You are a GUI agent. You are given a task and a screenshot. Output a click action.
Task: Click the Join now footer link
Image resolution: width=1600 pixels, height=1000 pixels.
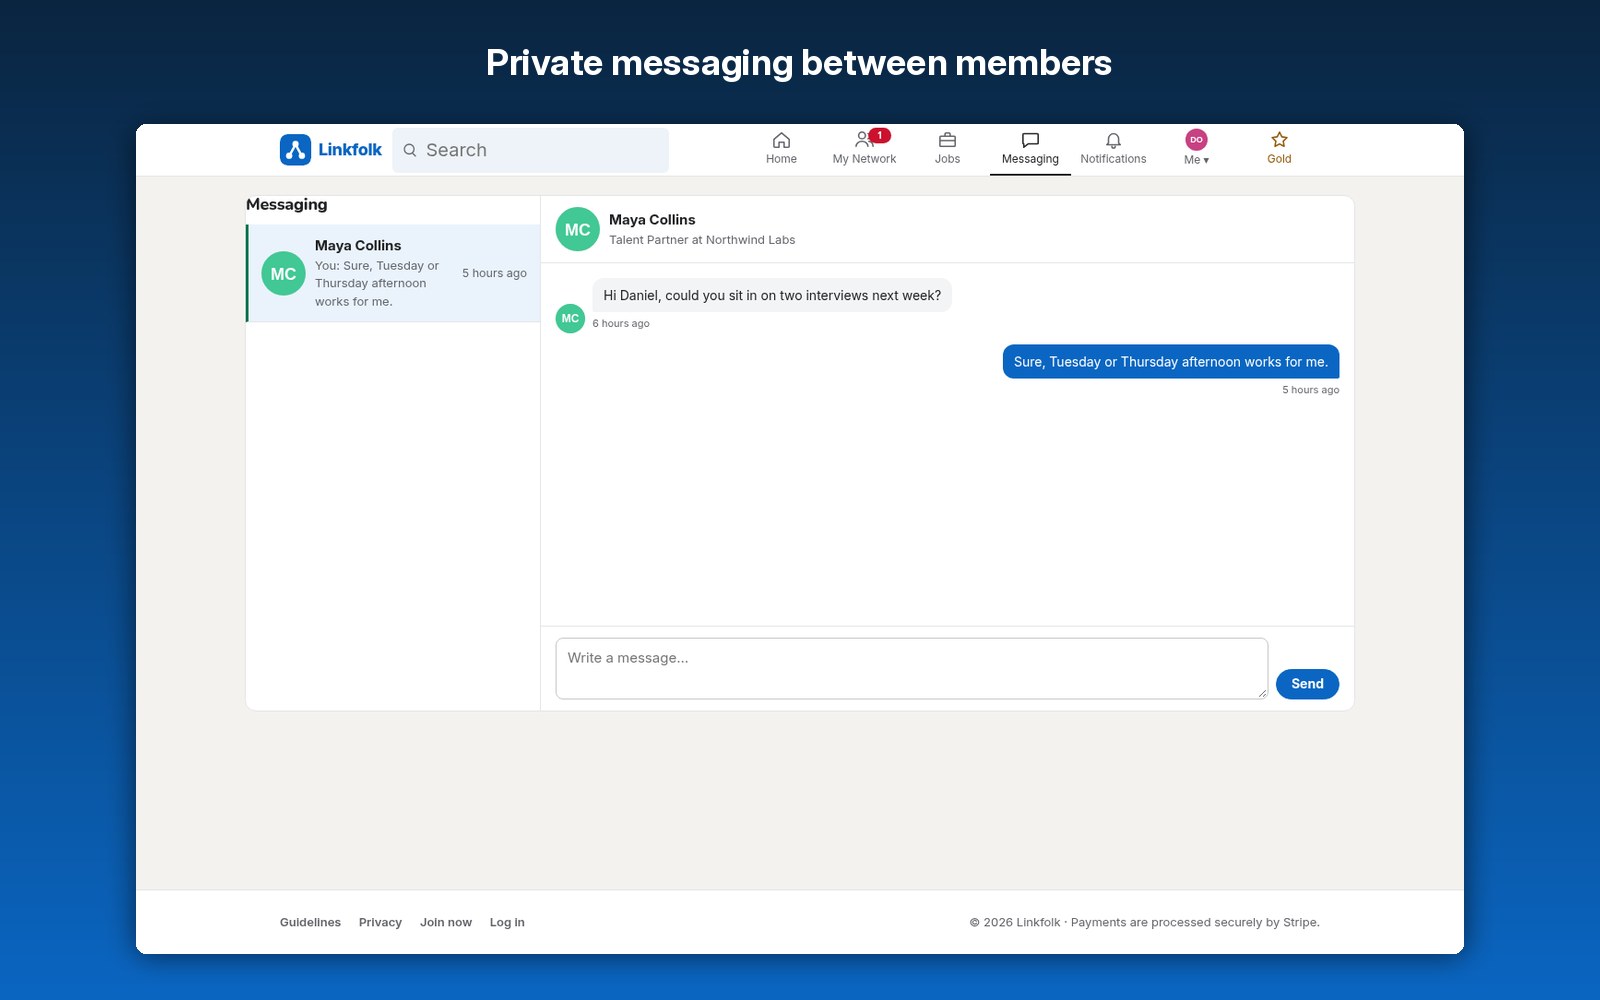[x=446, y=922]
